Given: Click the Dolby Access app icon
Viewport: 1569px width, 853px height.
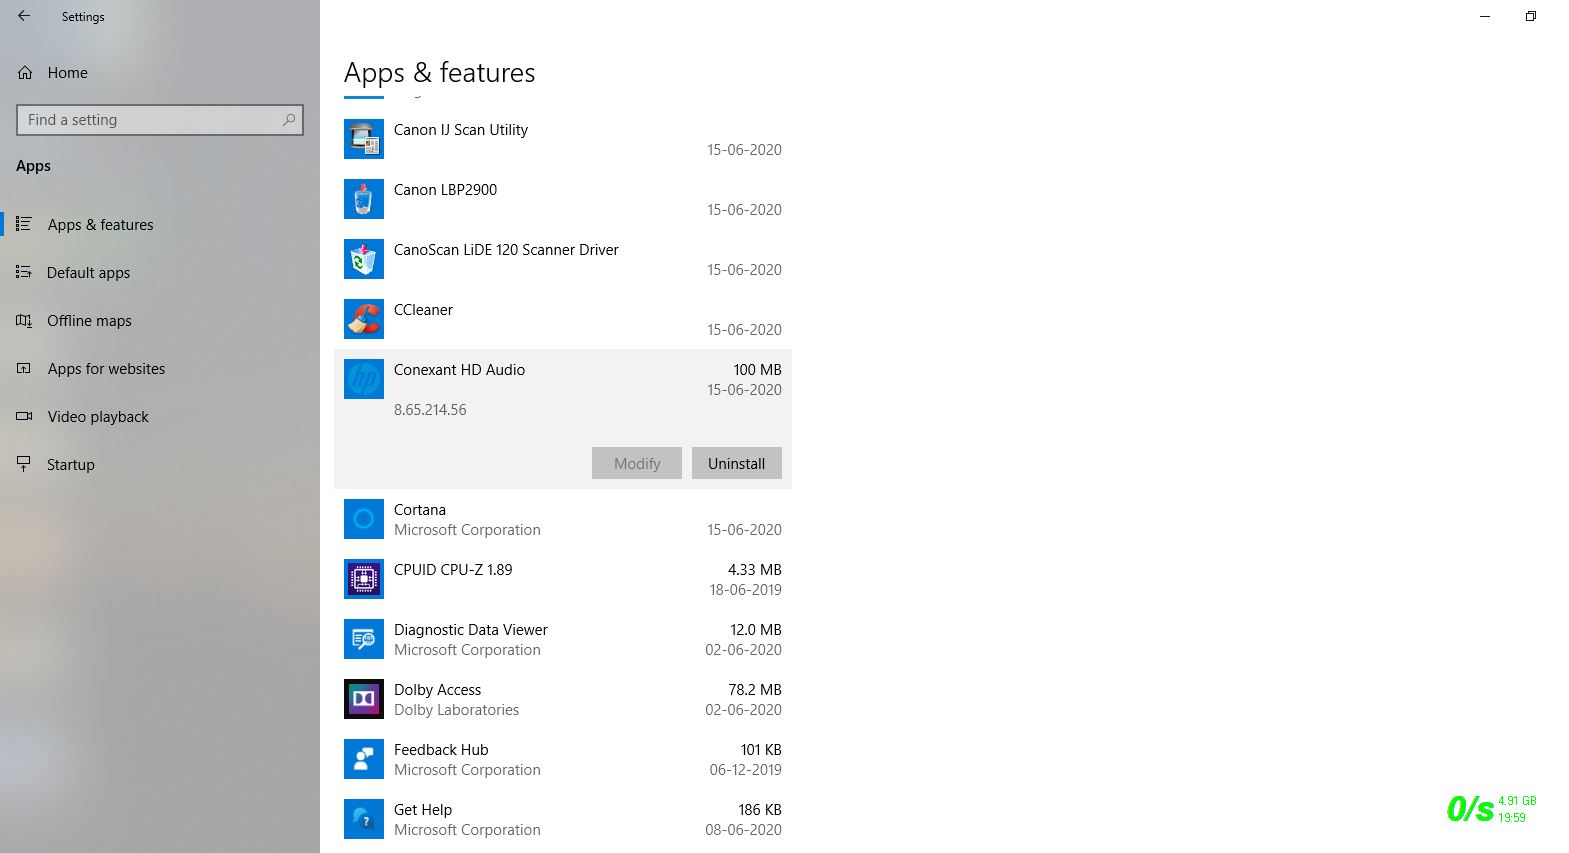Looking at the screenshot, I should click(x=364, y=699).
